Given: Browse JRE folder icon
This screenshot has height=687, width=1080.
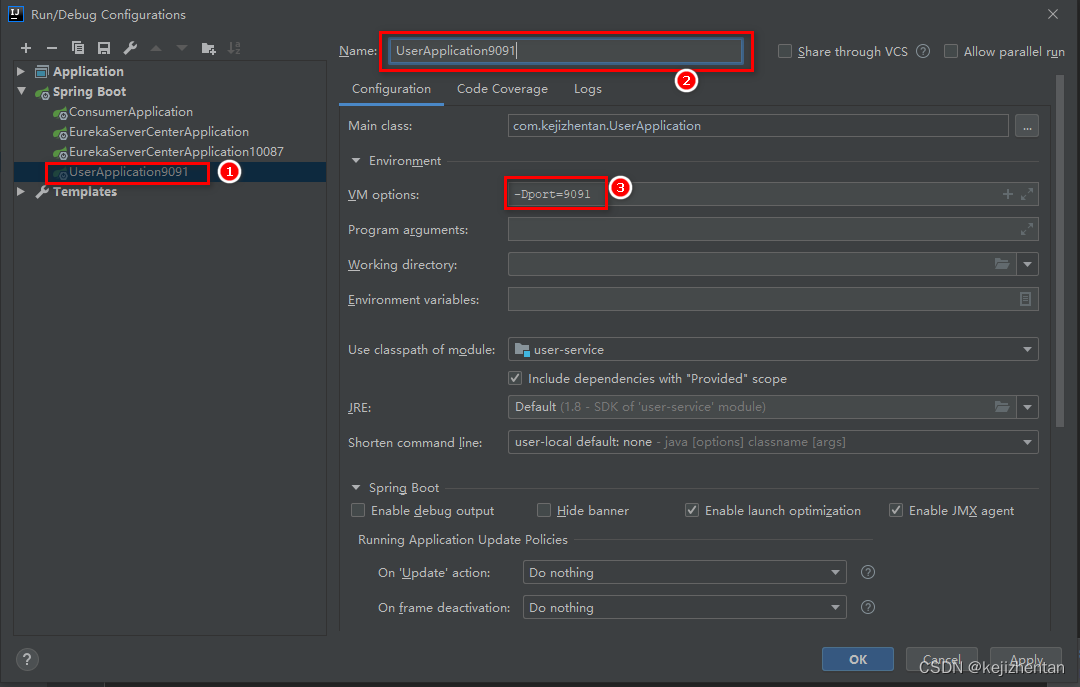Looking at the screenshot, I should pos(1002,407).
